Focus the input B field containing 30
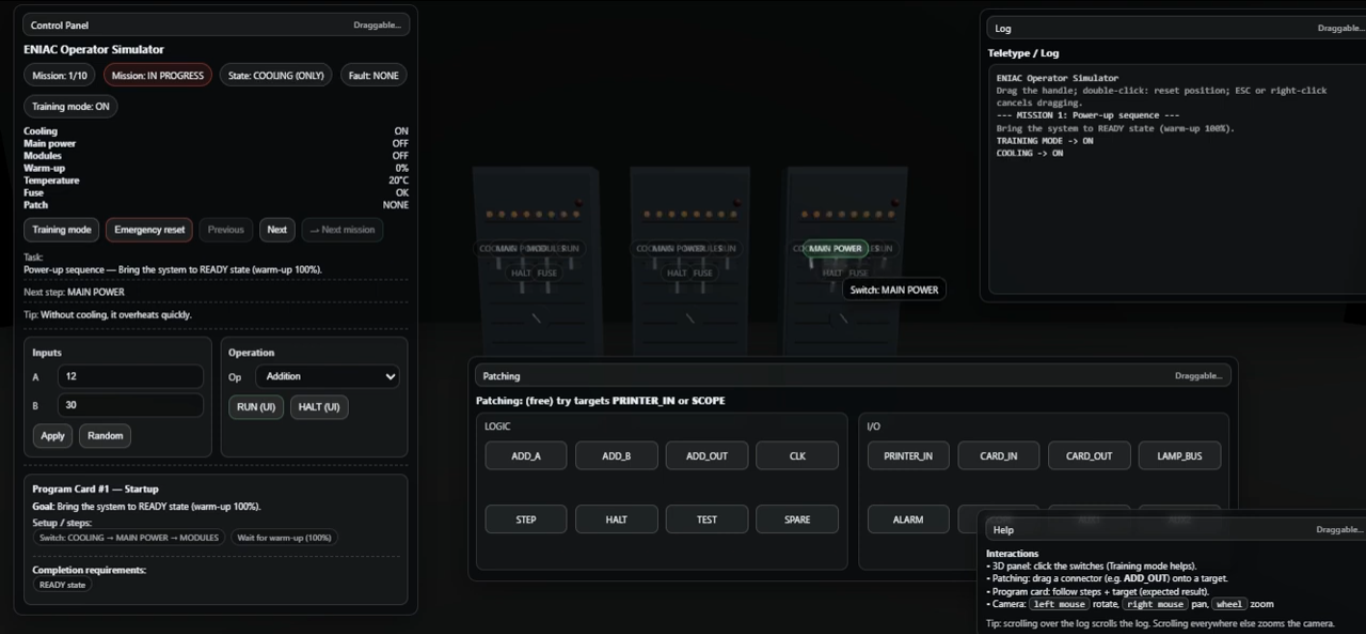 [x=130, y=405]
